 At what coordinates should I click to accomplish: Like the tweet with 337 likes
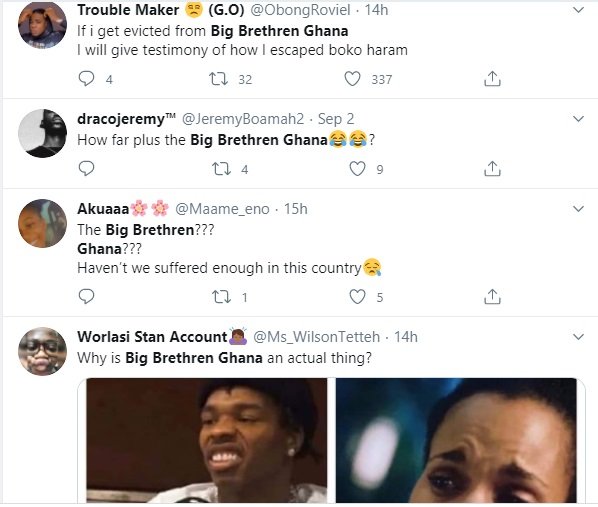[x=352, y=79]
